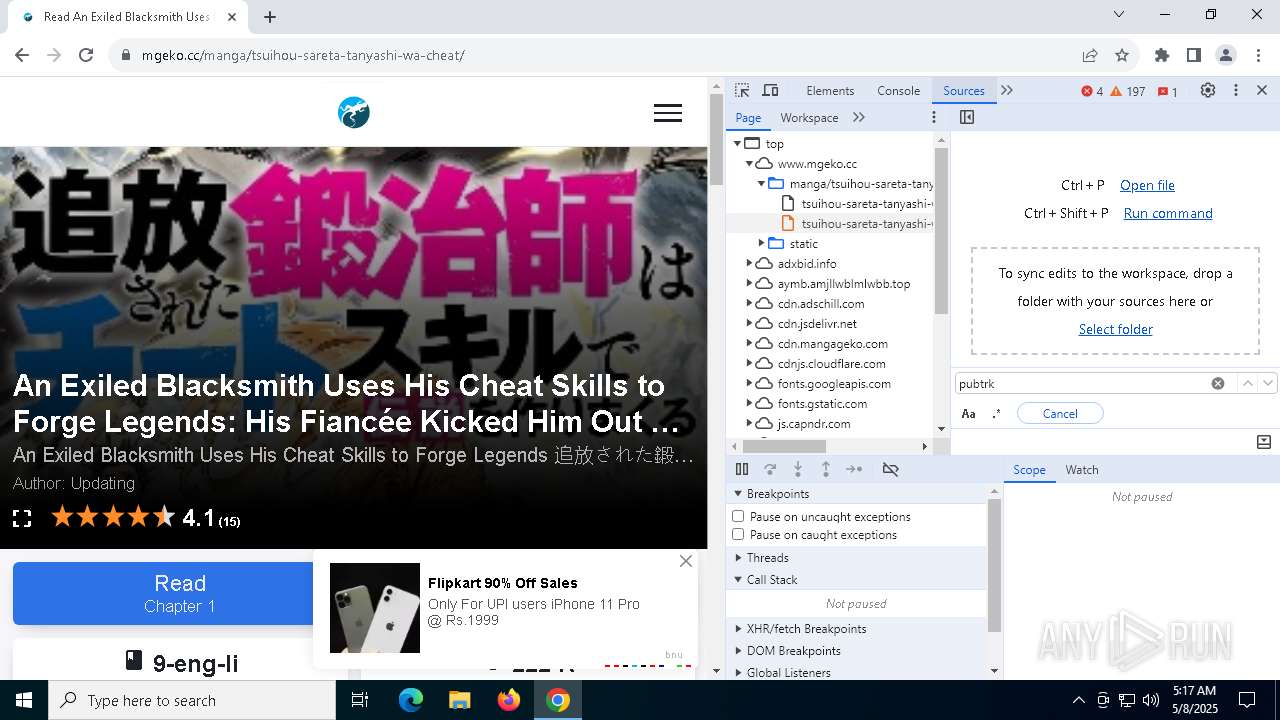Enable Pause on uncaught exceptions
The image size is (1280, 720).
tap(738, 516)
